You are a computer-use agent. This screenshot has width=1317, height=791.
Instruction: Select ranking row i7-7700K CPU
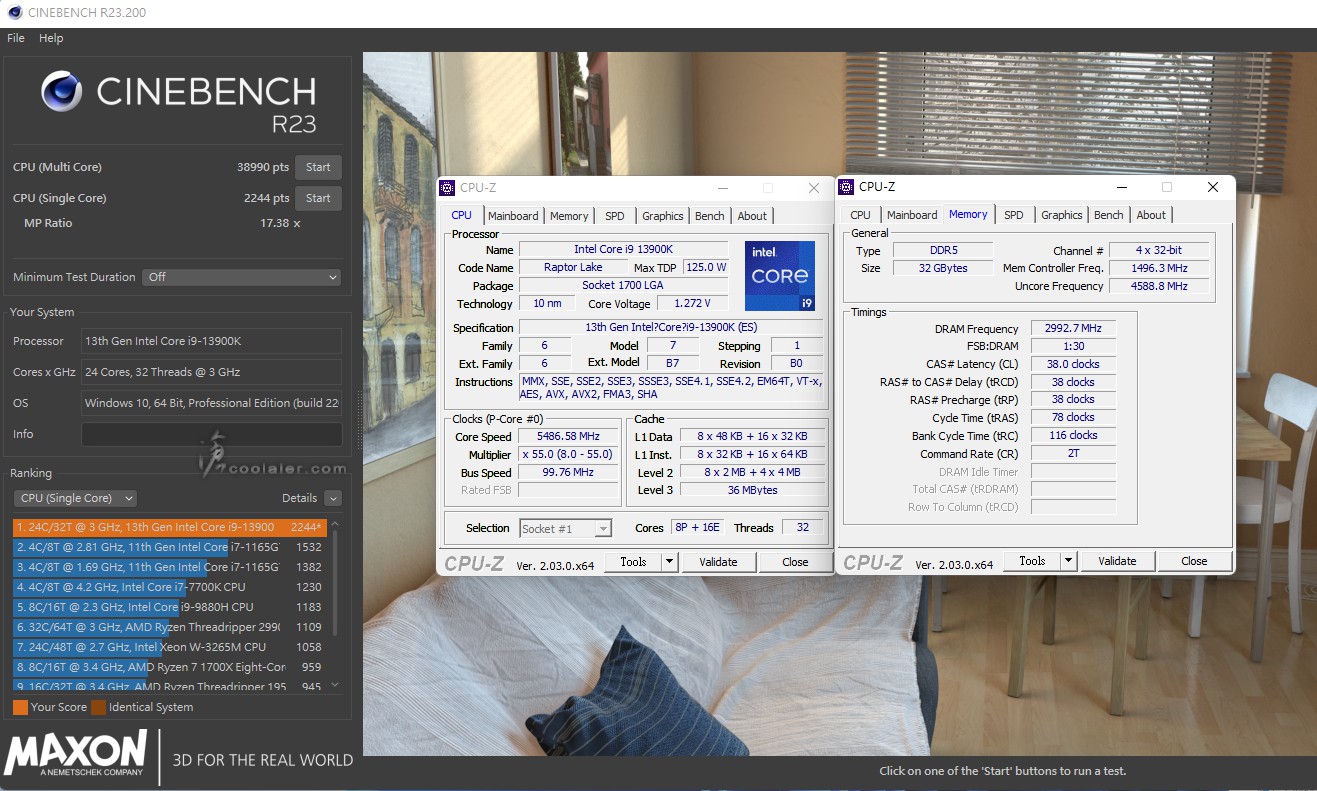170,587
